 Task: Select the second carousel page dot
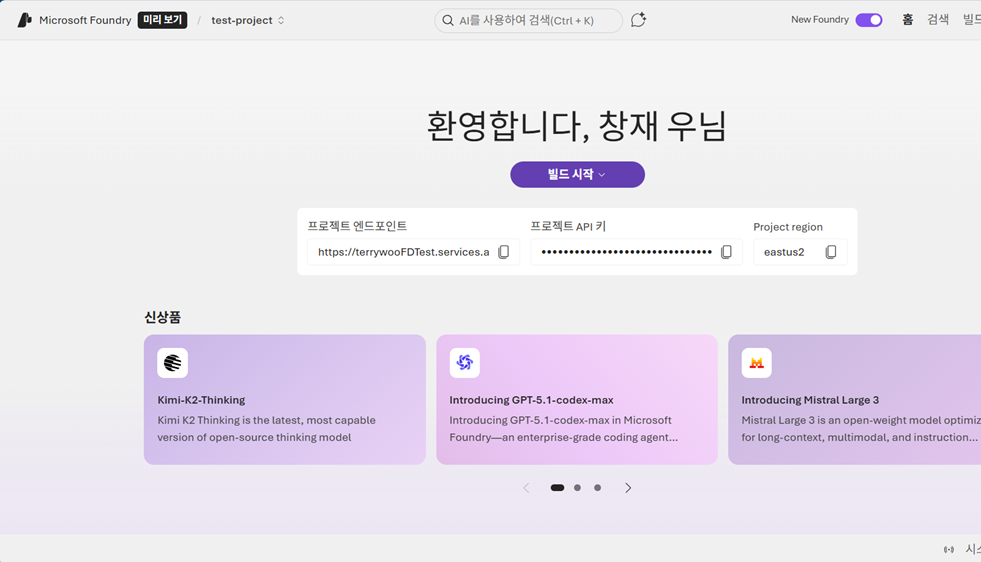coord(577,488)
